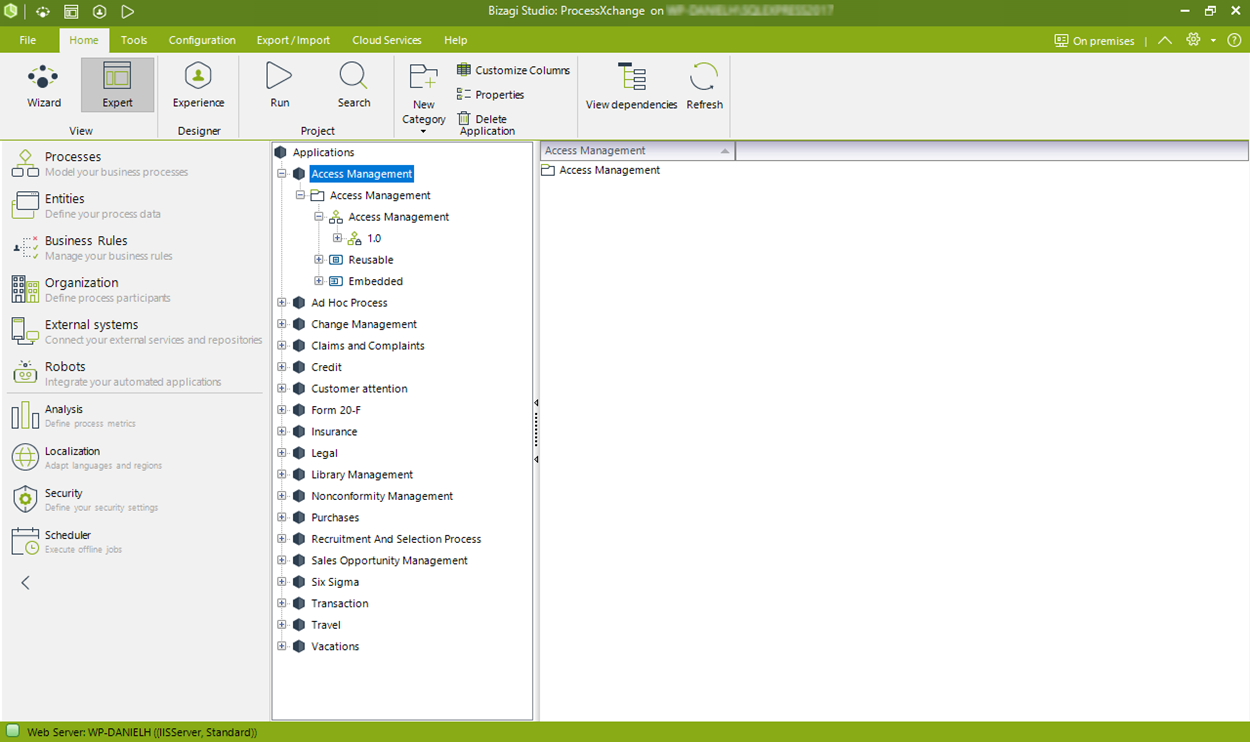Select the Purchases application
This screenshot has height=742, width=1250.
coord(334,518)
